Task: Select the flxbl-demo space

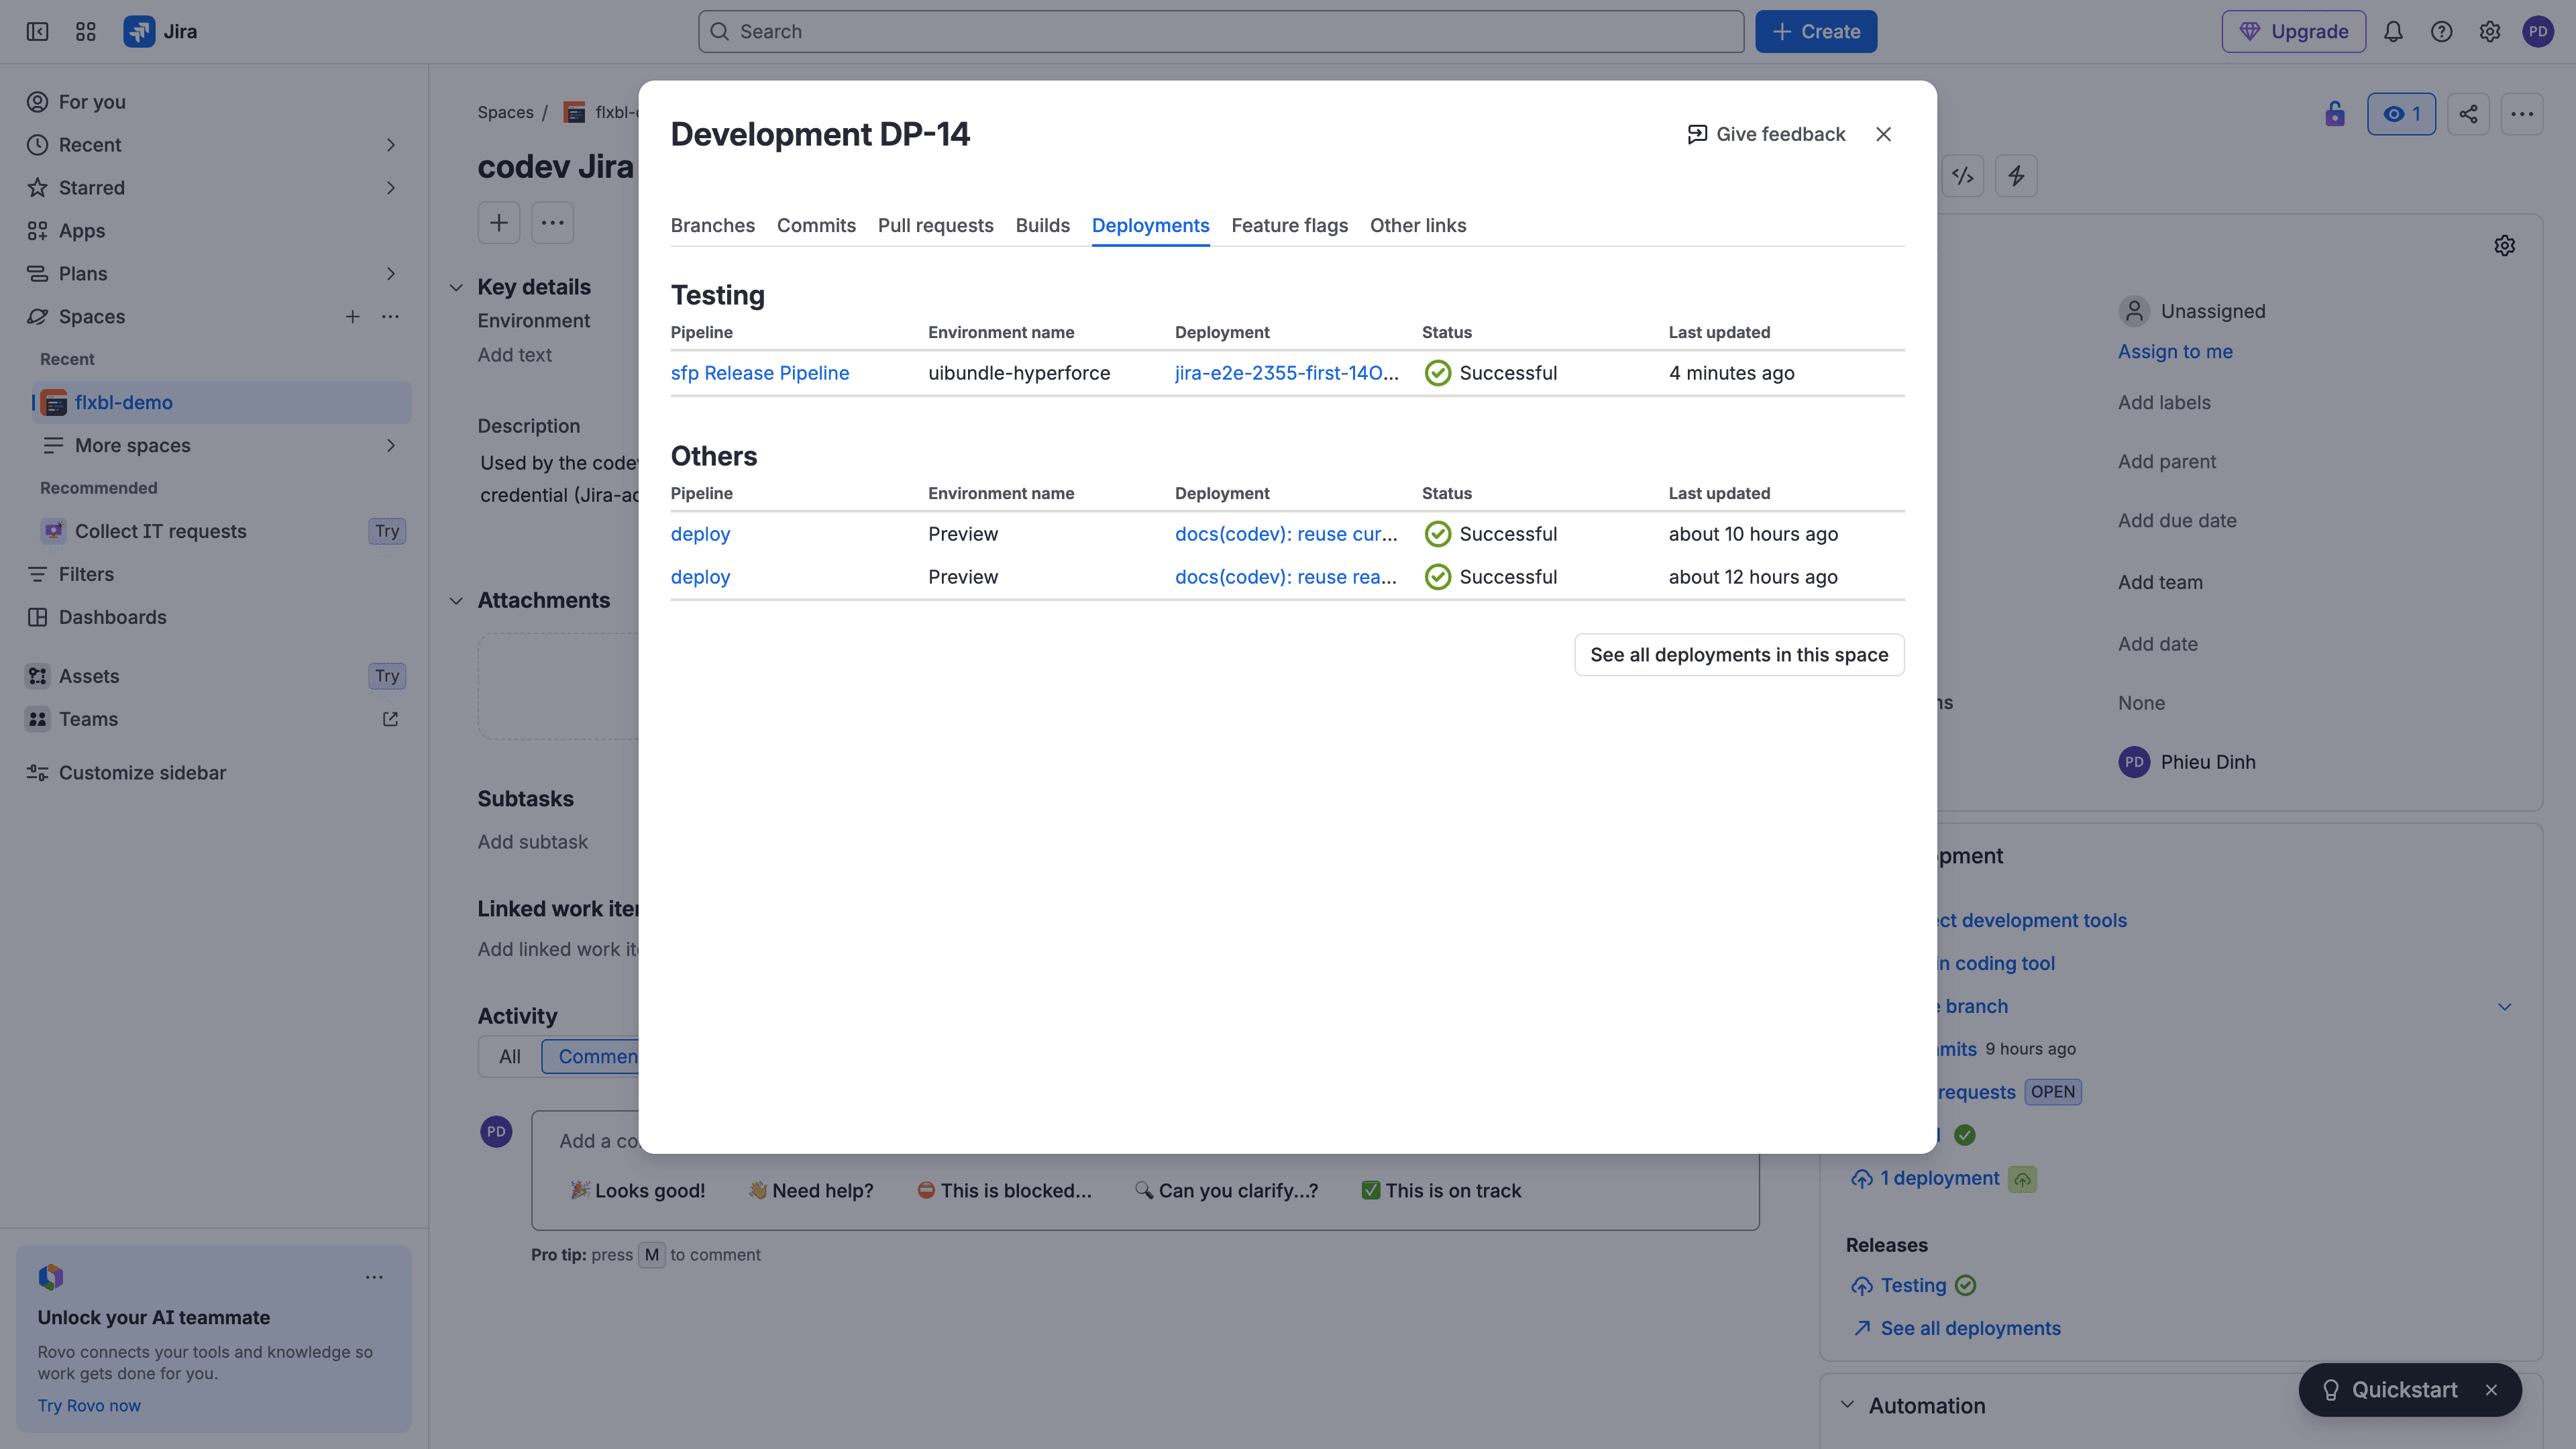Action: (x=222, y=402)
